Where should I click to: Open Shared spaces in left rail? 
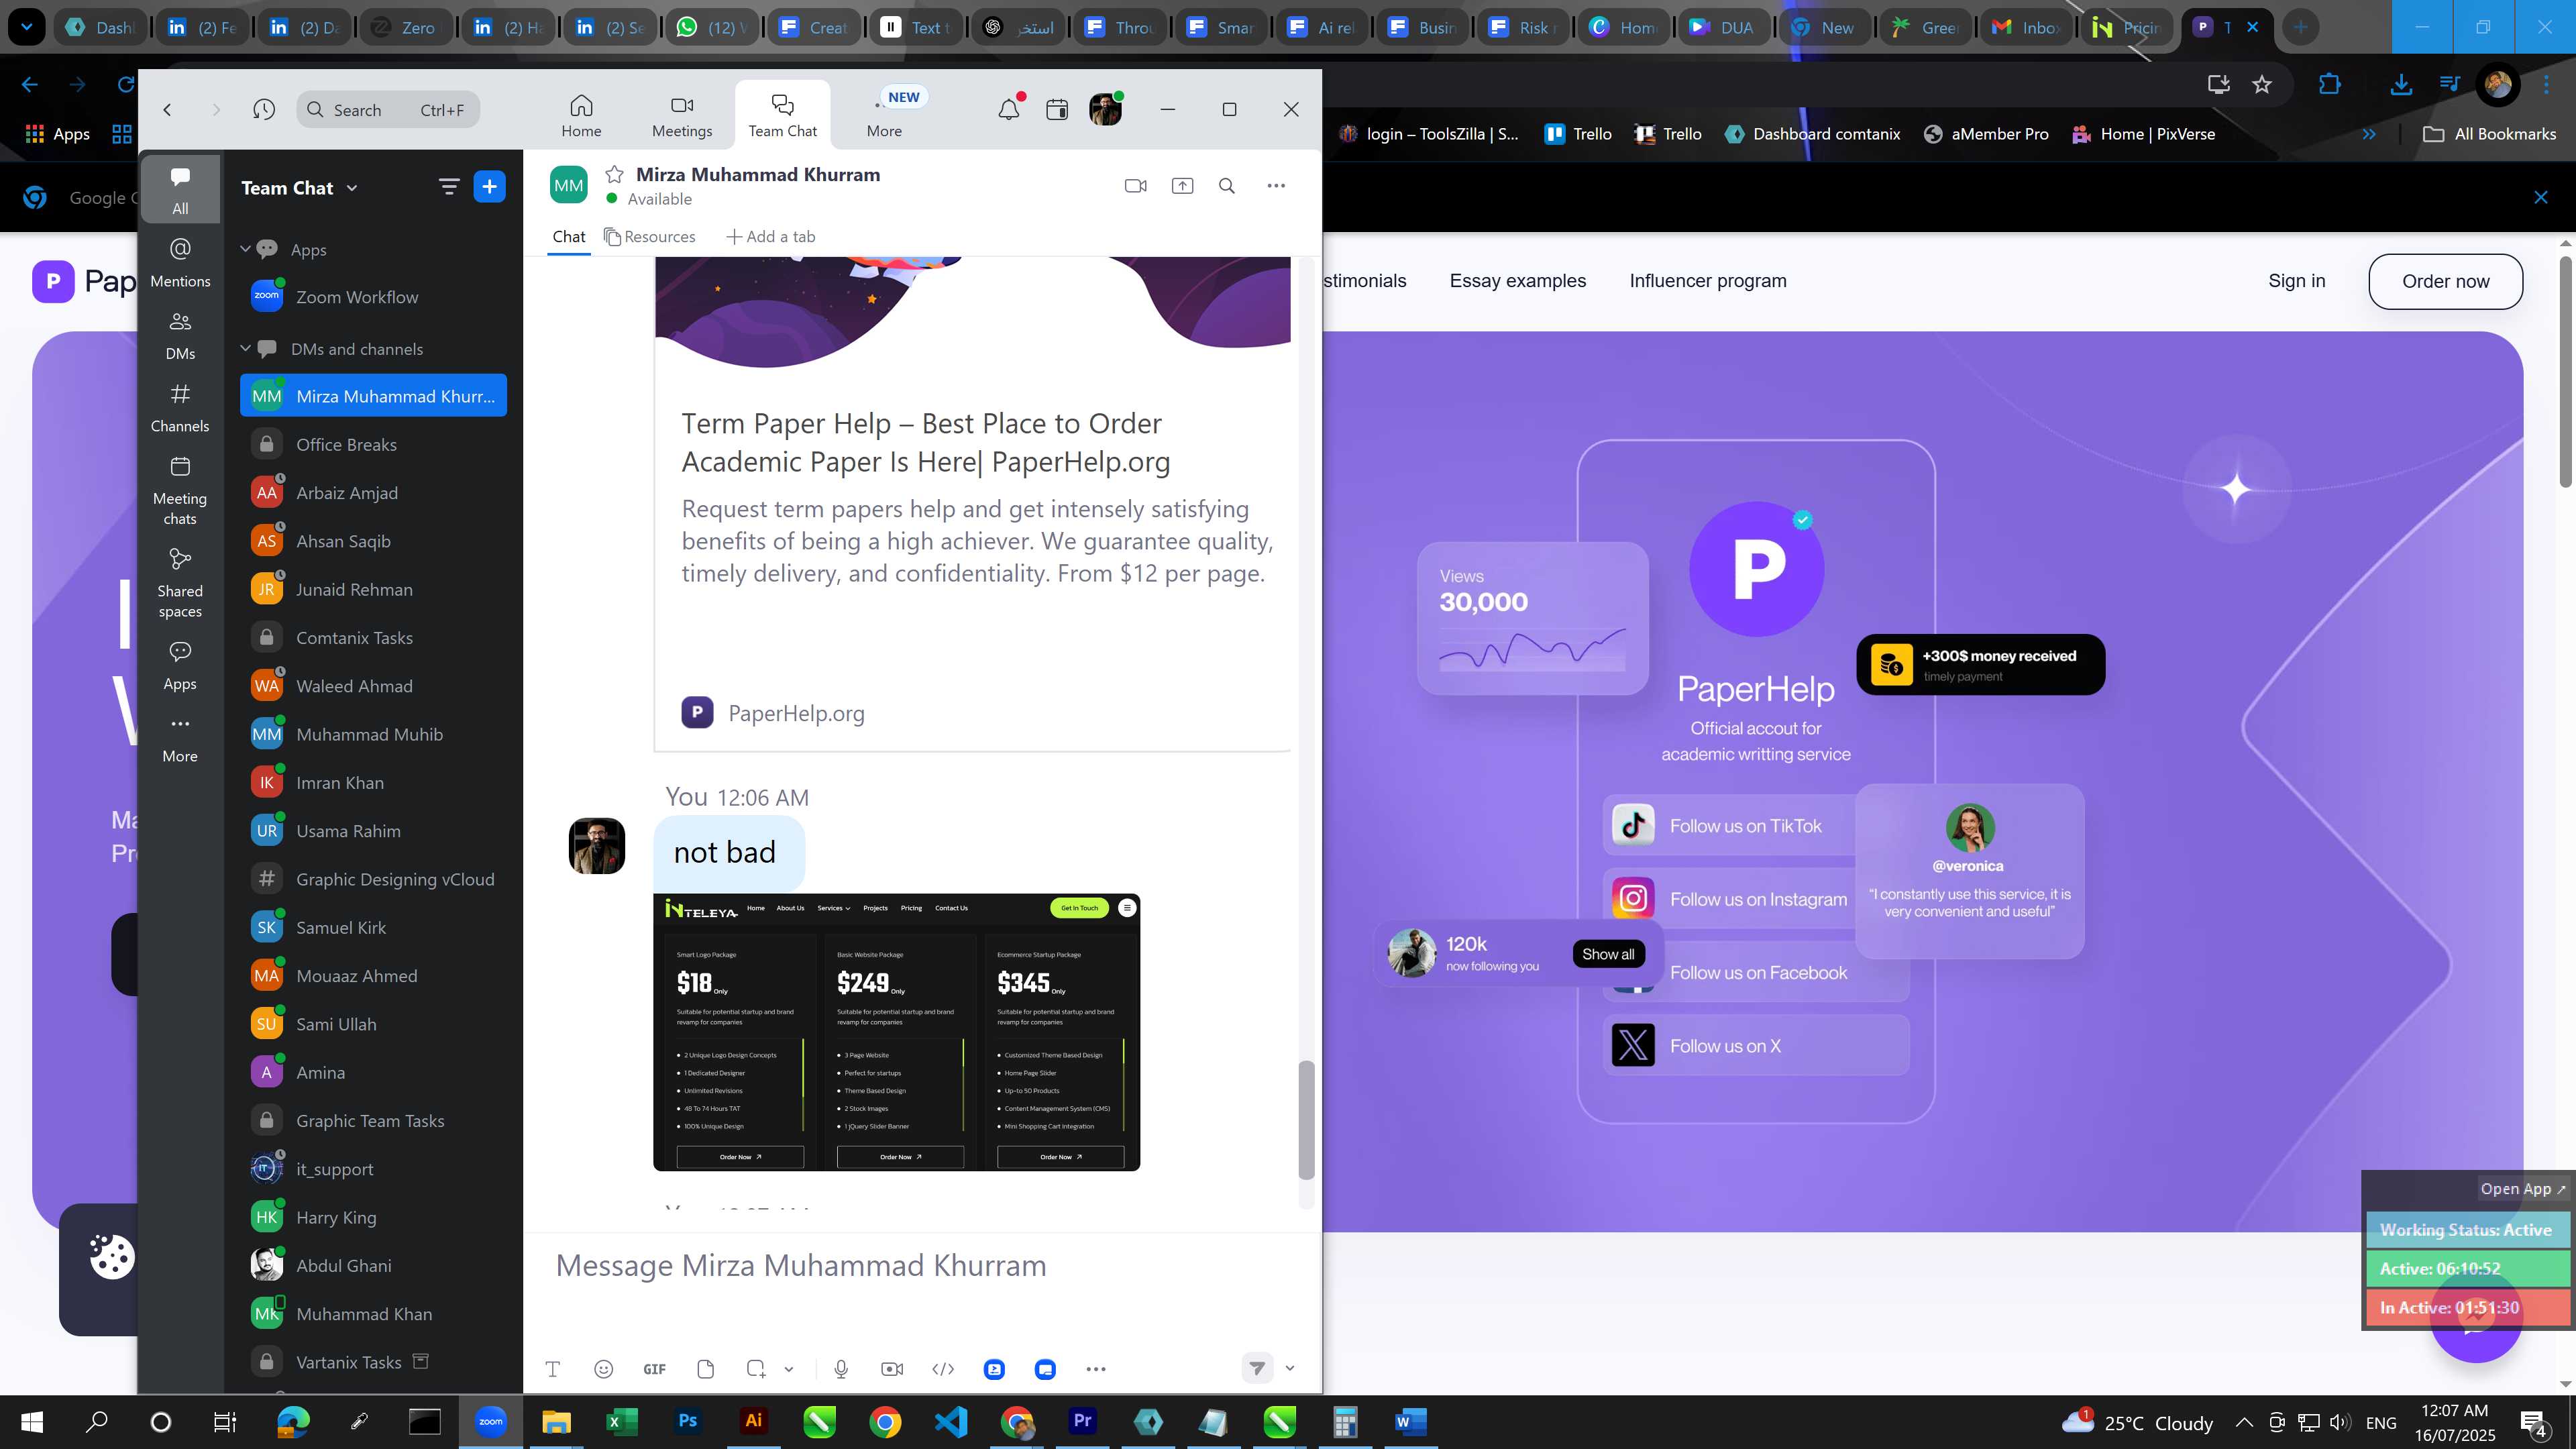point(180,583)
